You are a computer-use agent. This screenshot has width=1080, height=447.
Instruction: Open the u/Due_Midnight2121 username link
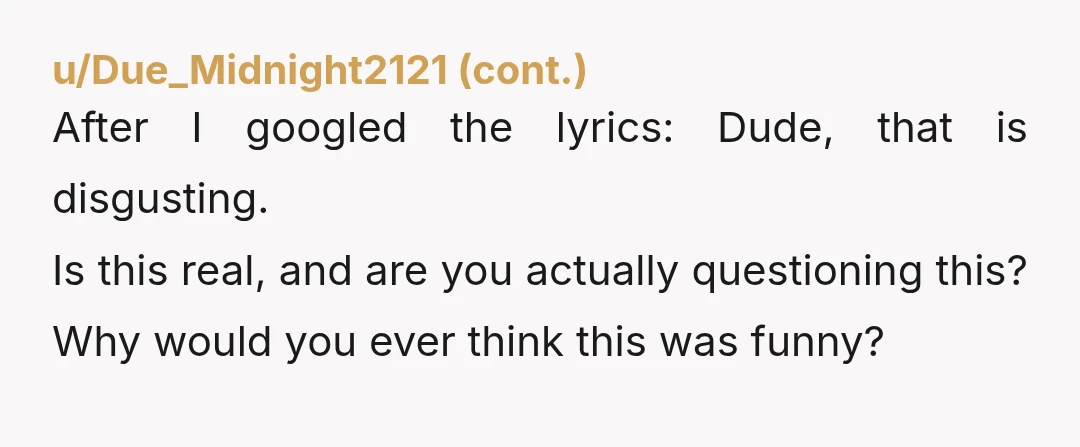(251, 72)
